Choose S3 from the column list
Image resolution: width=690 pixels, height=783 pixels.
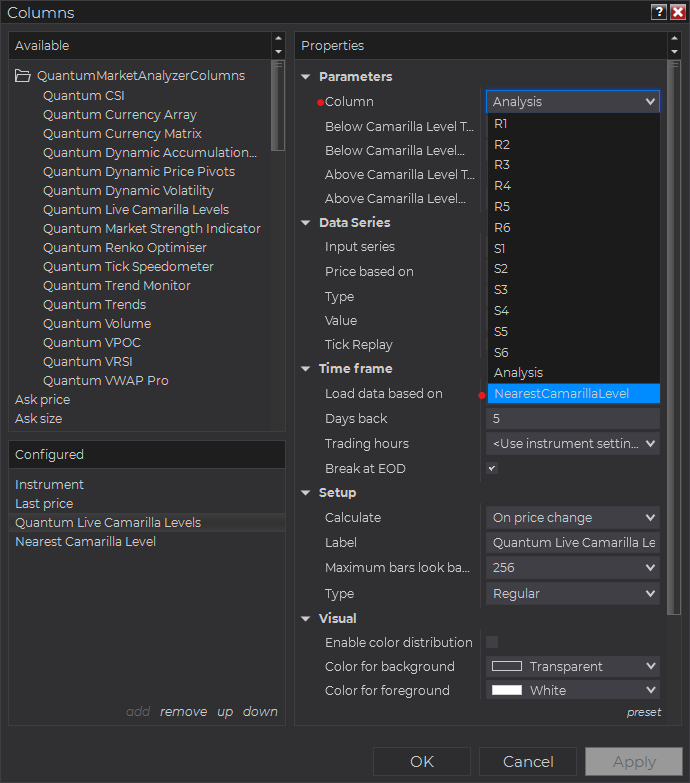point(574,290)
